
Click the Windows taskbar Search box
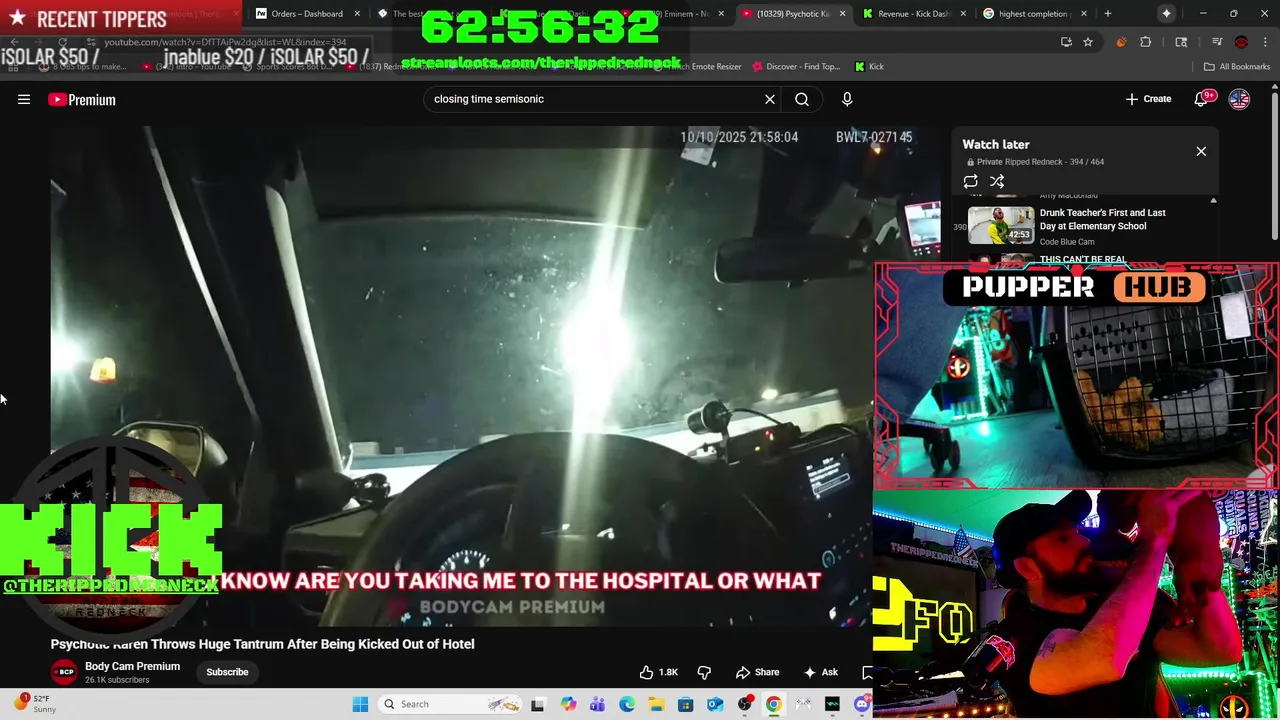coord(450,704)
